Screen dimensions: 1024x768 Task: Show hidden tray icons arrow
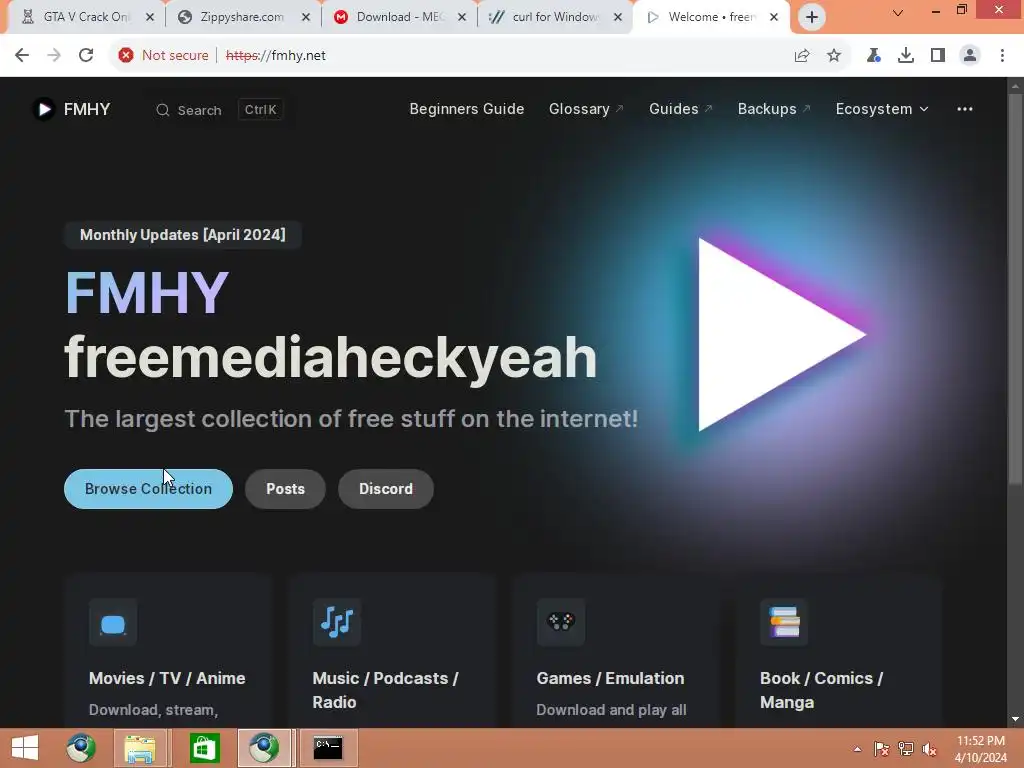click(x=857, y=749)
